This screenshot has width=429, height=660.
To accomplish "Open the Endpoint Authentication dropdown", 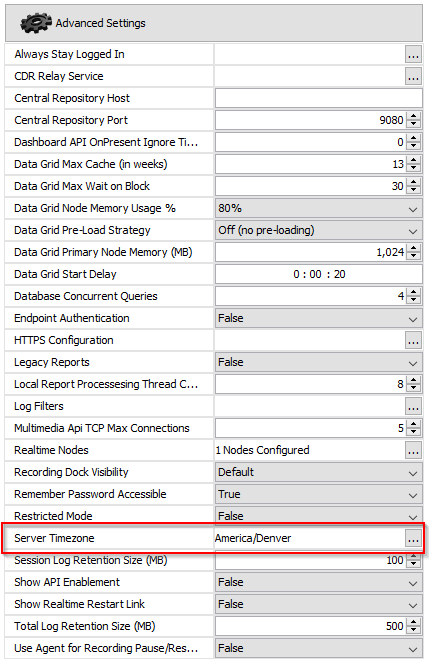I will coord(319,318).
